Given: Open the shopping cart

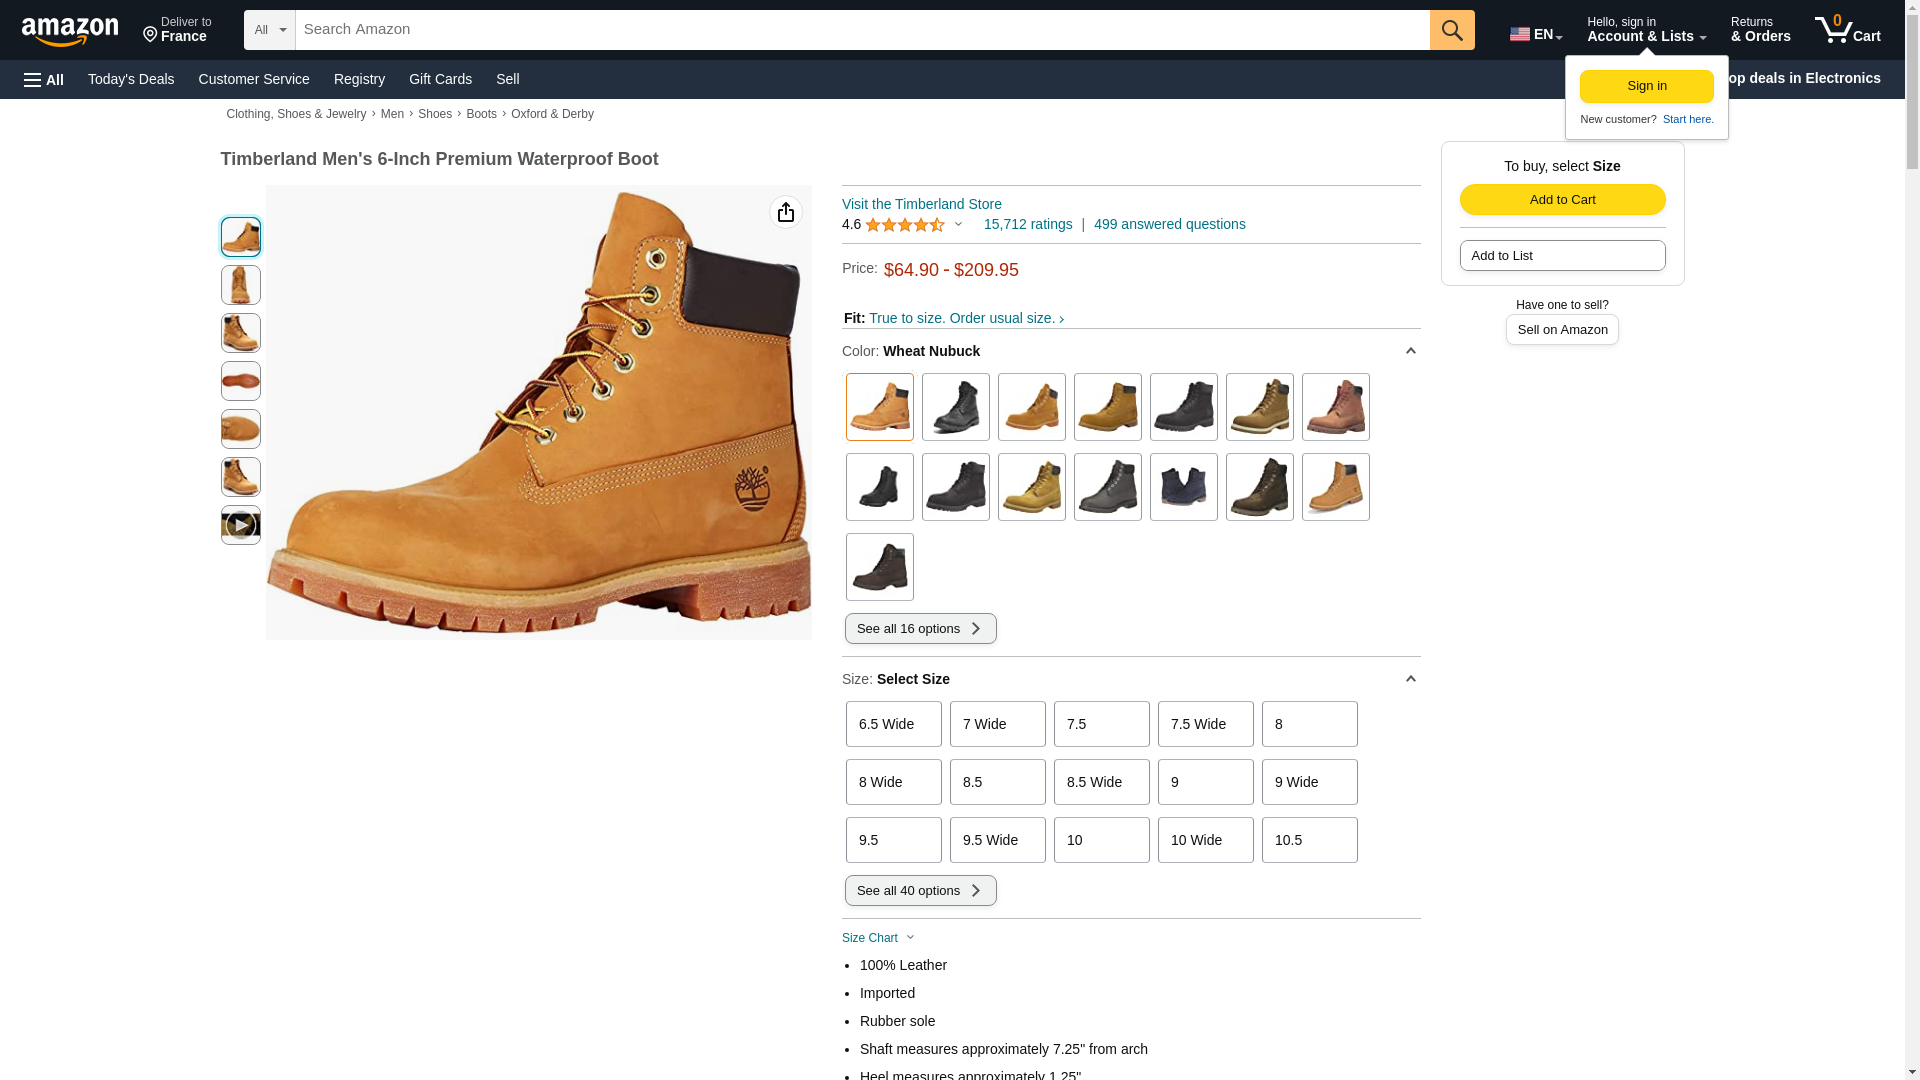Looking at the screenshot, I should point(1847,30).
